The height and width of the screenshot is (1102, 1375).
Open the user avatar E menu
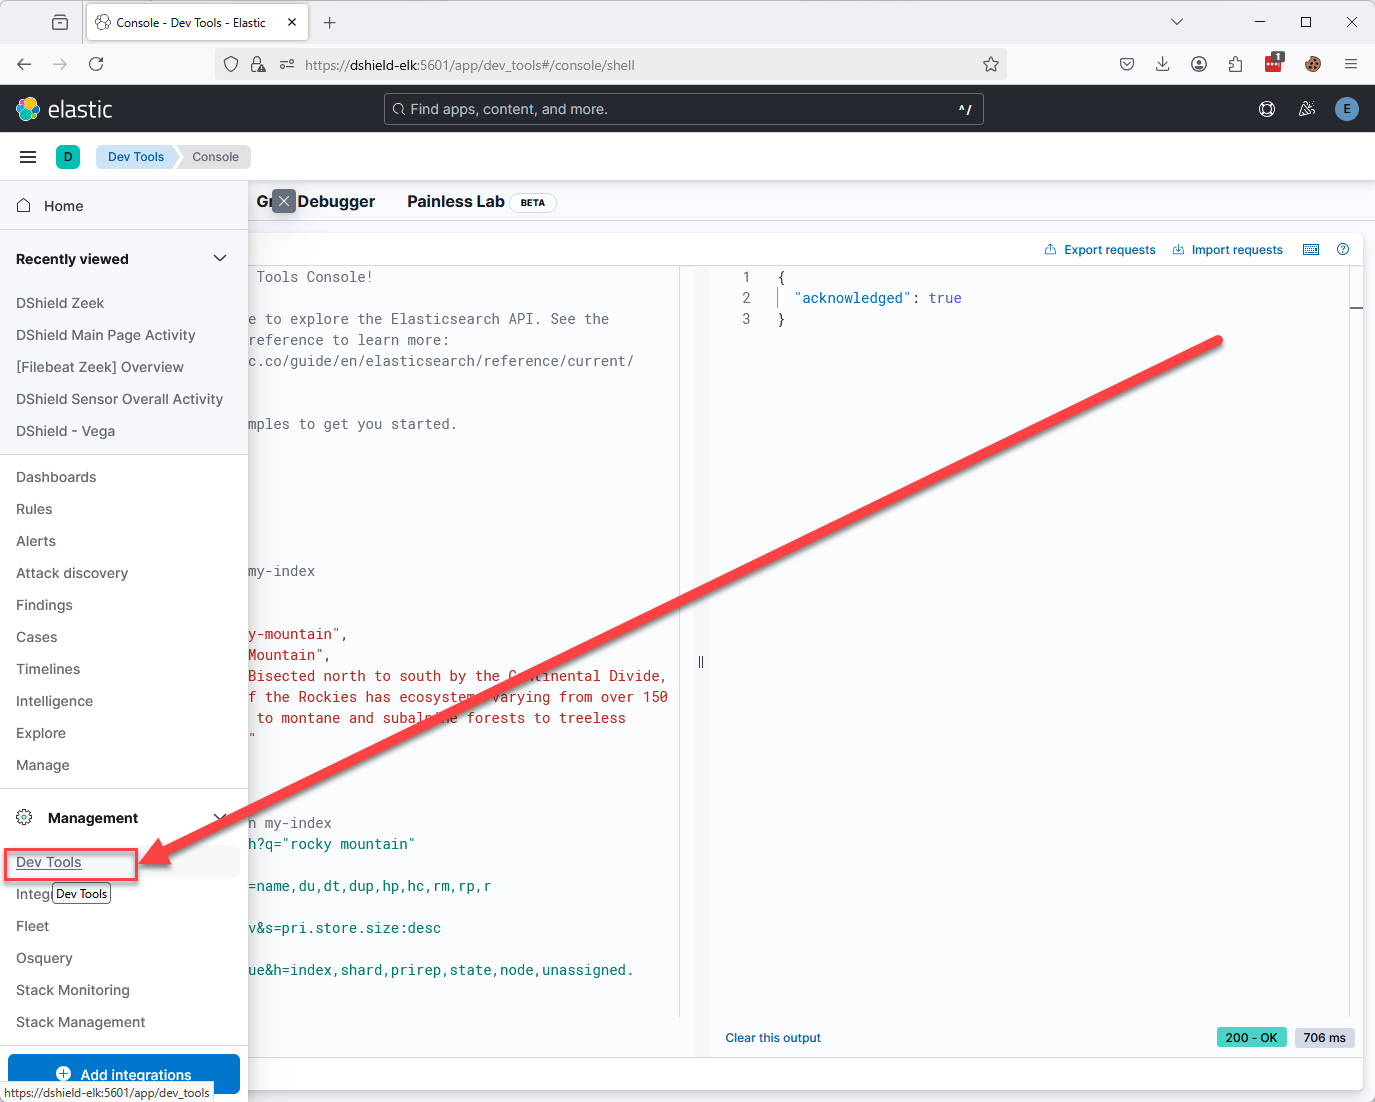click(x=1347, y=109)
